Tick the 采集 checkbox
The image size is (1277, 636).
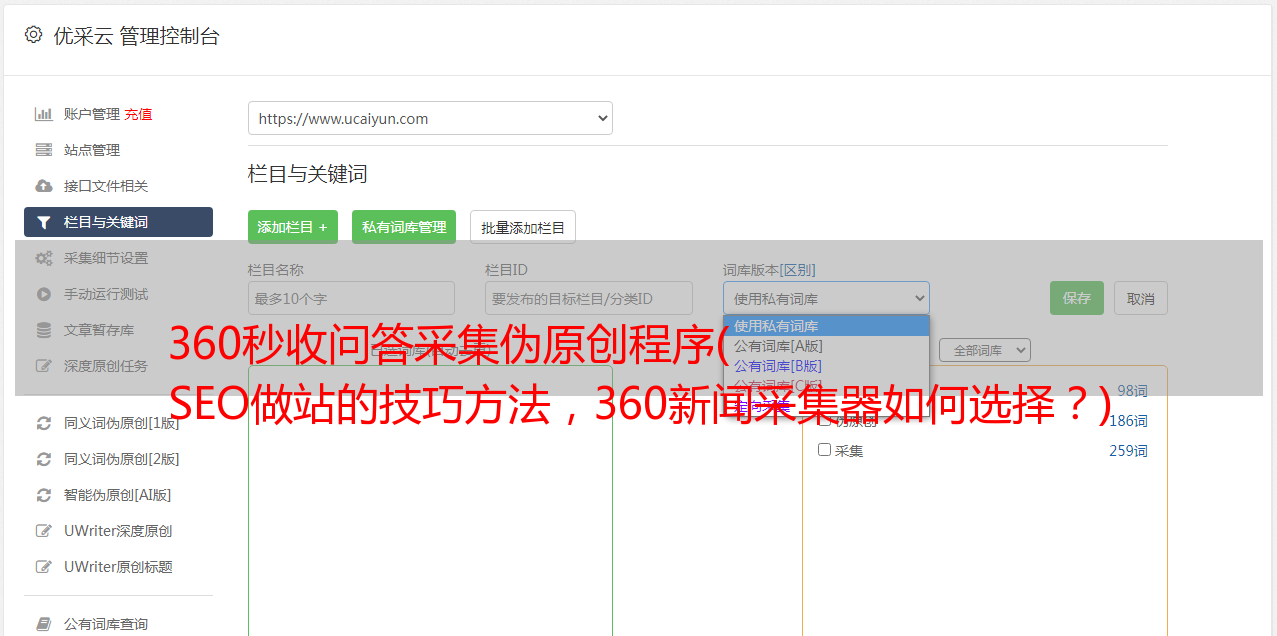click(x=825, y=450)
